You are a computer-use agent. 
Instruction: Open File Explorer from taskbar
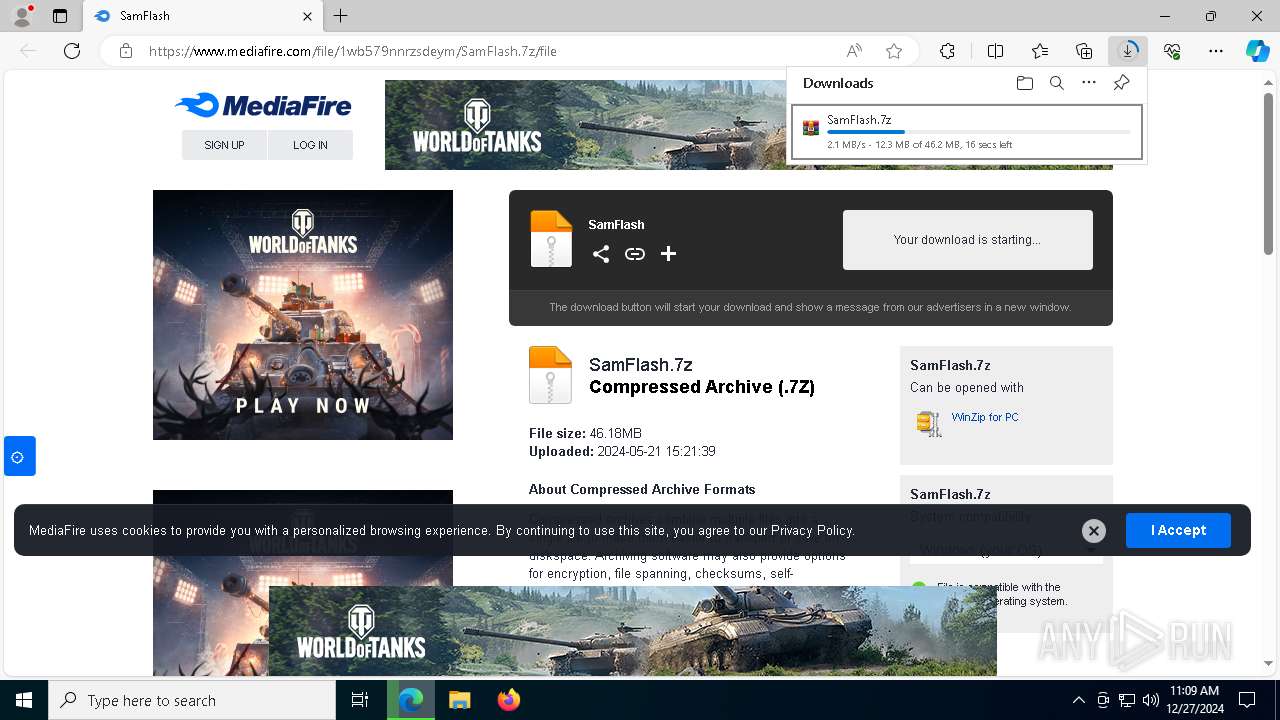pos(459,700)
